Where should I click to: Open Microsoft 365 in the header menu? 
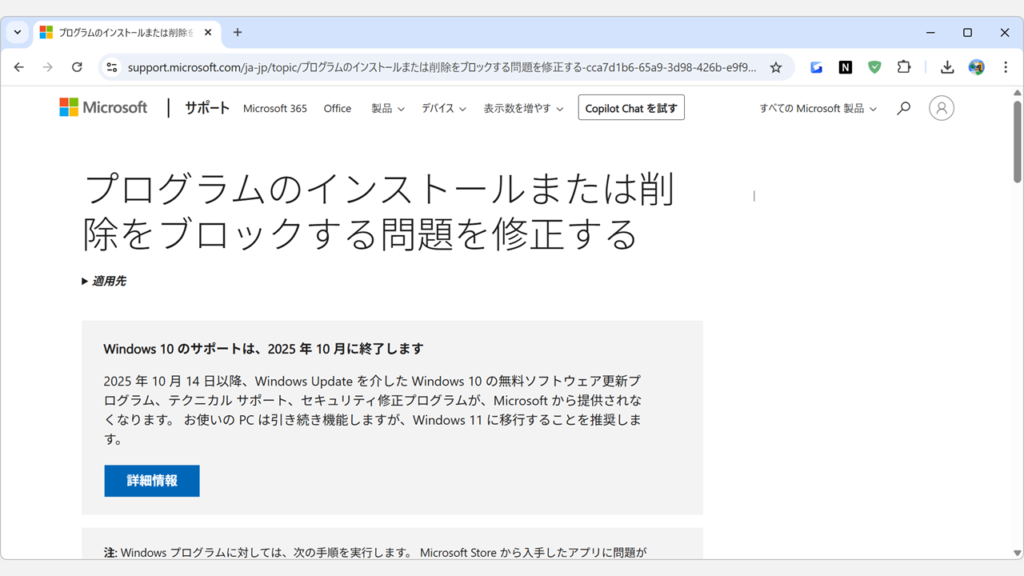275,108
